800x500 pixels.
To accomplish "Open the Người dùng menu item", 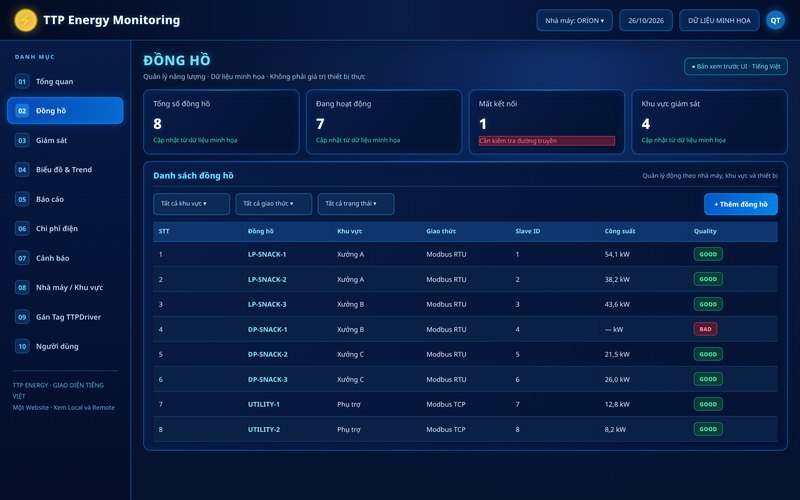I will click(65, 346).
